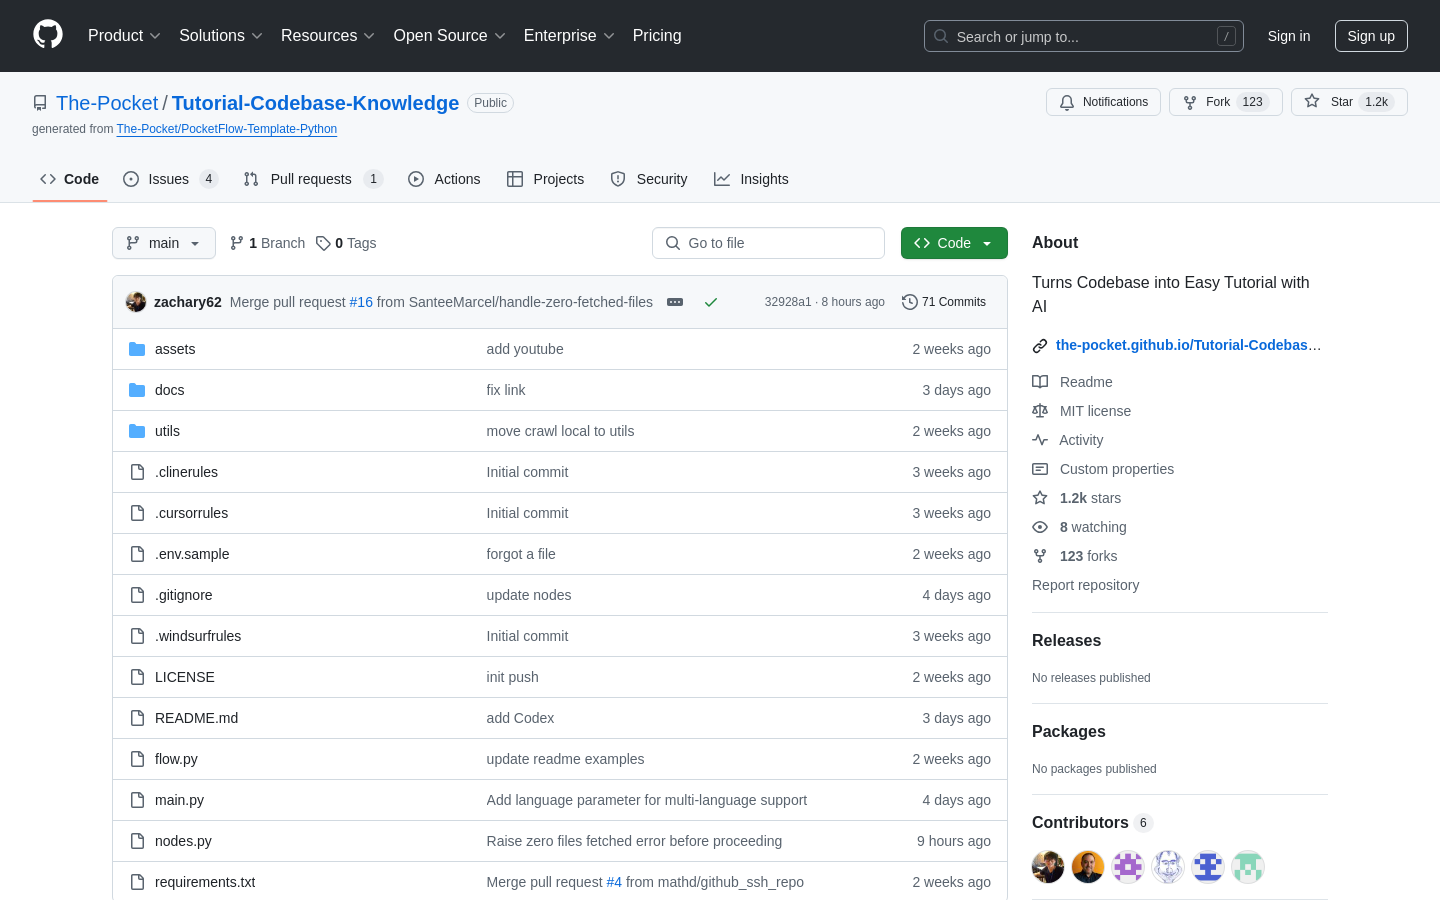Open .env.sample file
Screen dimensions: 1440x900
(x=192, y=554)
